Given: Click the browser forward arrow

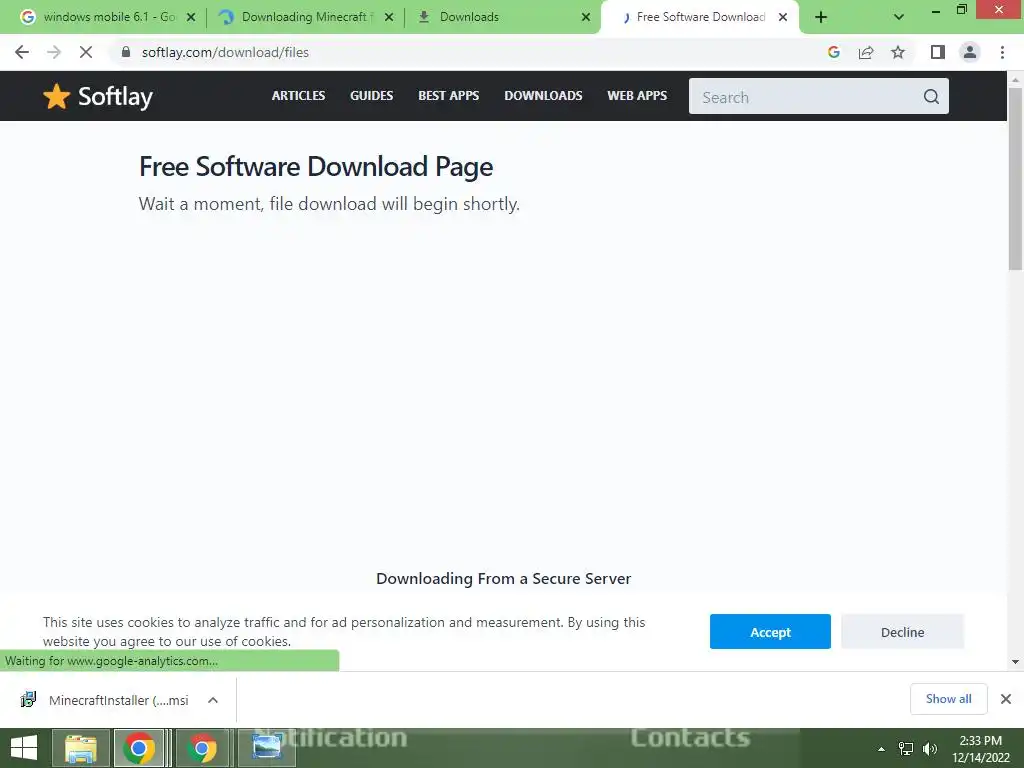Looking at the screenshot, I should click(54, 52).
